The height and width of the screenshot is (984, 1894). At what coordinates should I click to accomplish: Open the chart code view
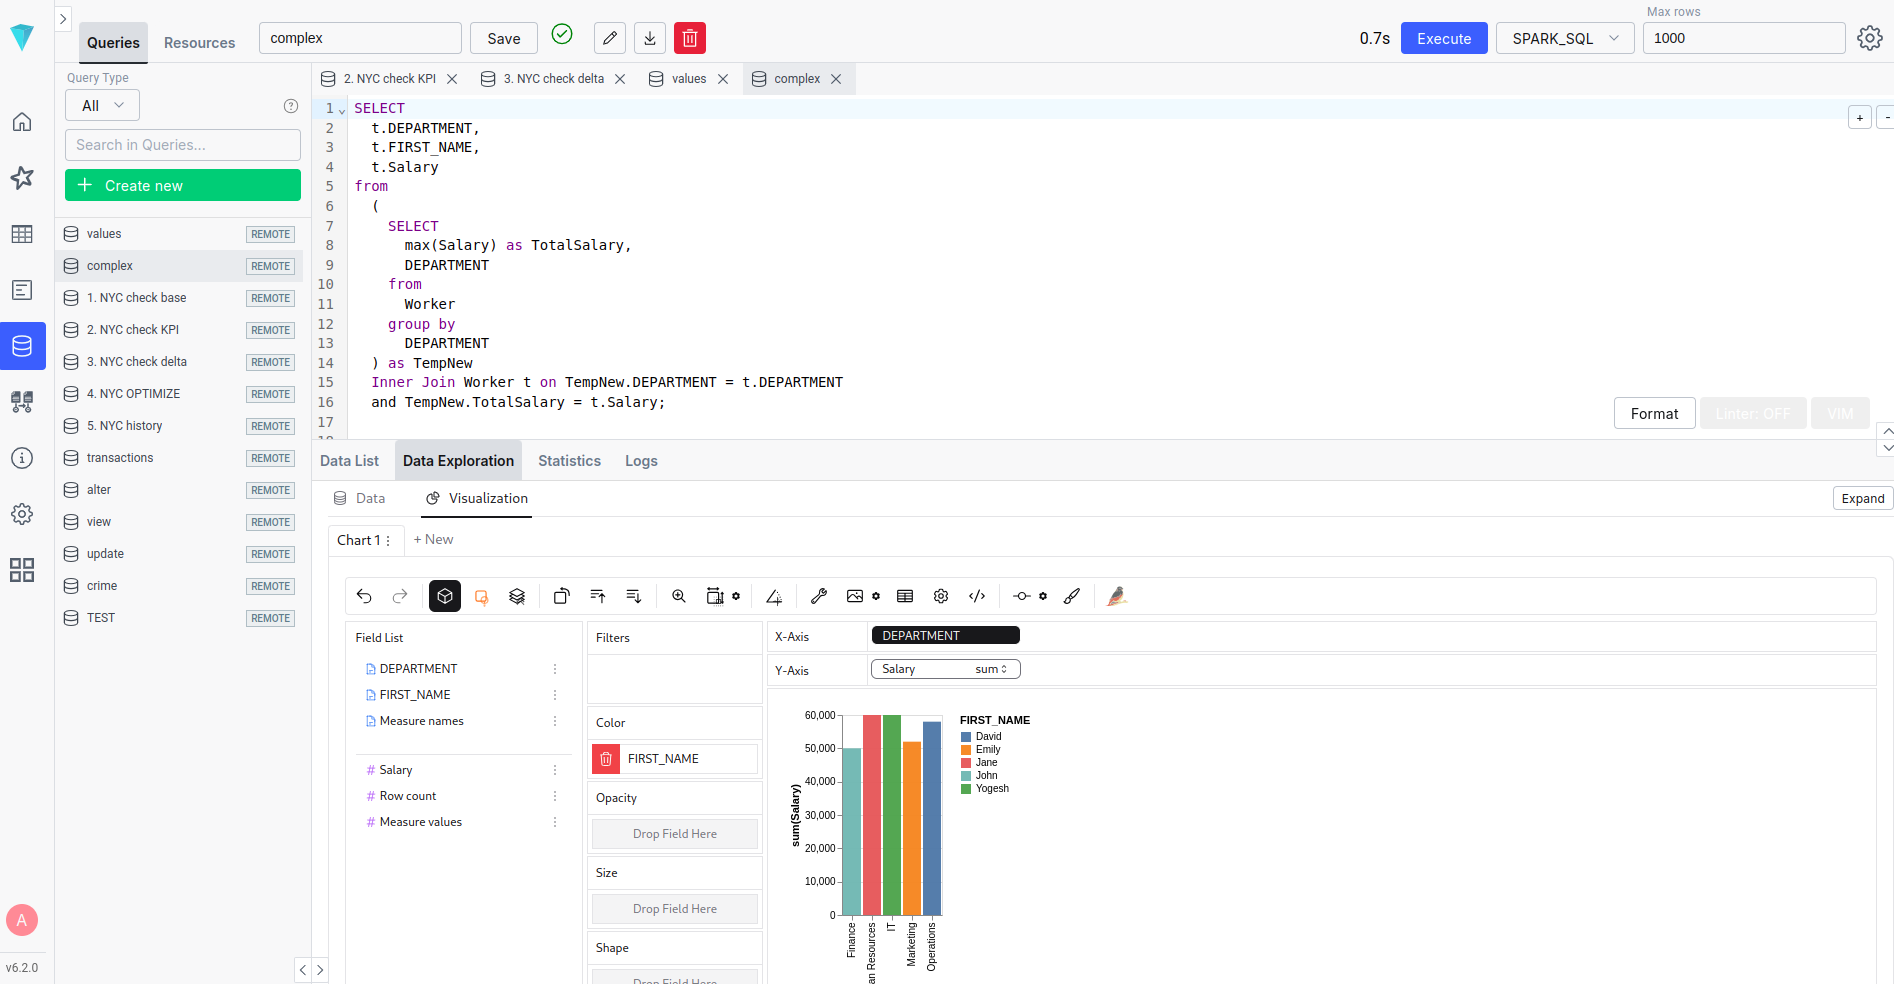coord(977,596)
